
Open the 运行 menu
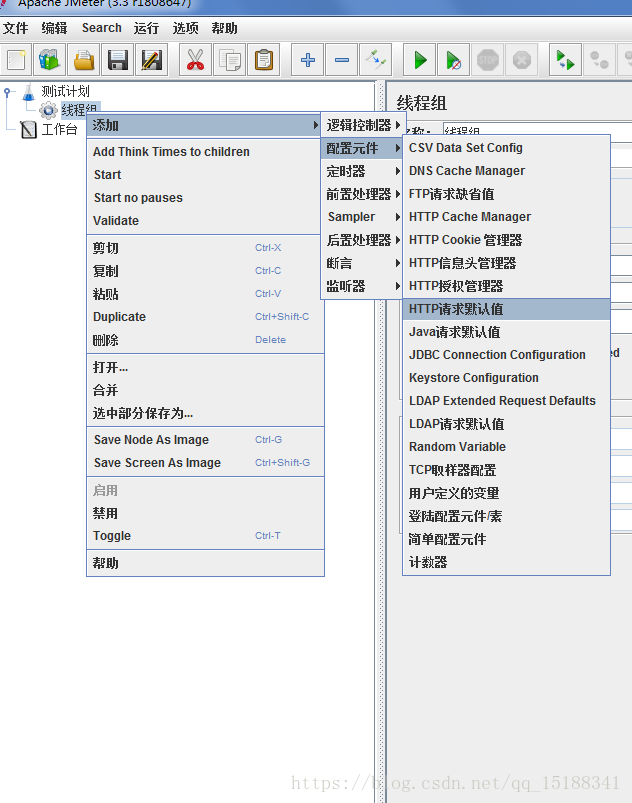pyautogui.click(x=146, y=28)
